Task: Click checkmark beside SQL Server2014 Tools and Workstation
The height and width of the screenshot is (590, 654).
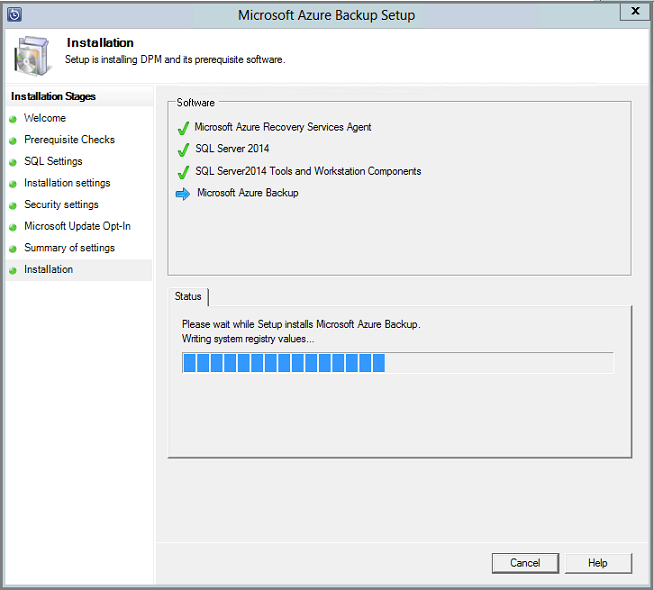Action: (x=182, y=172)
